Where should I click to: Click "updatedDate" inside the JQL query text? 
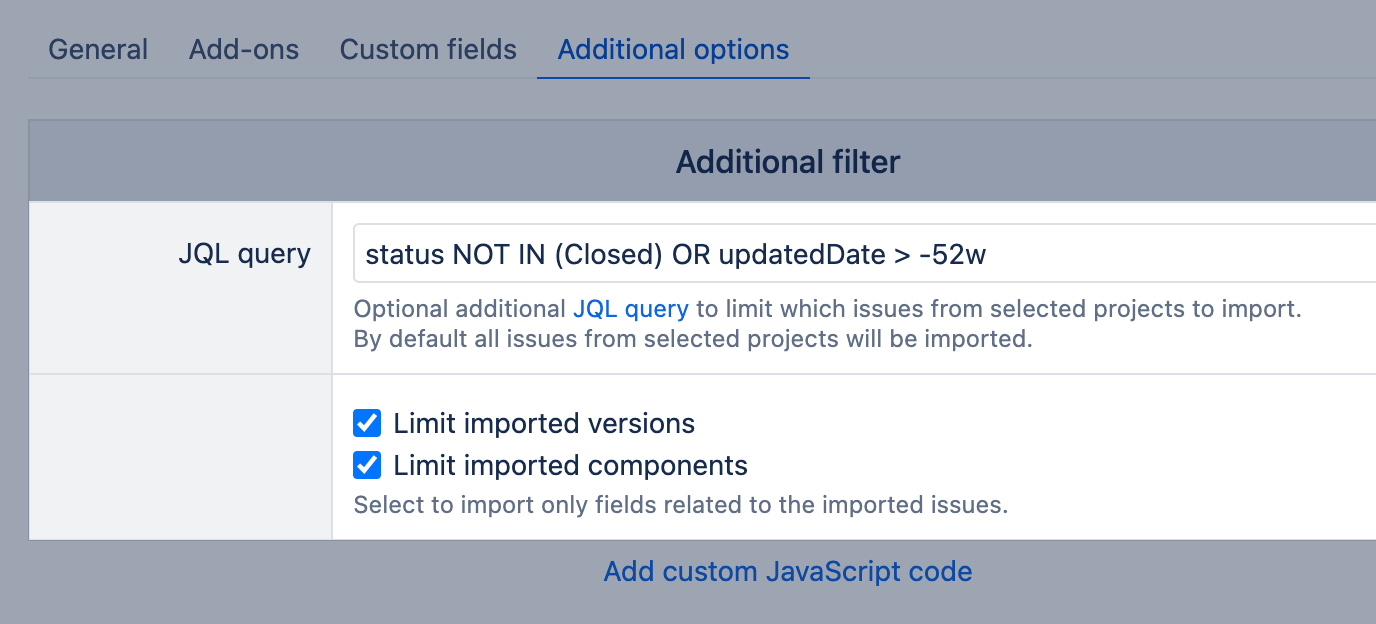coord(797,254)
